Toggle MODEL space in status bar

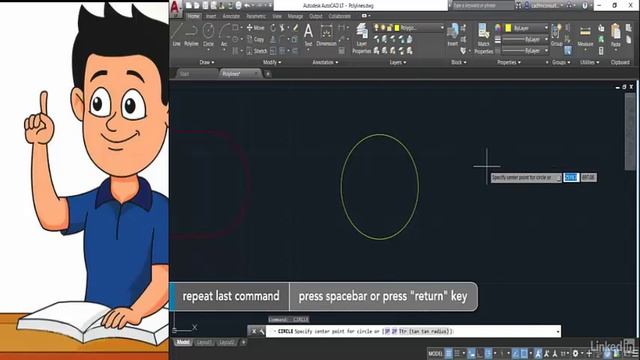point(435,353)
